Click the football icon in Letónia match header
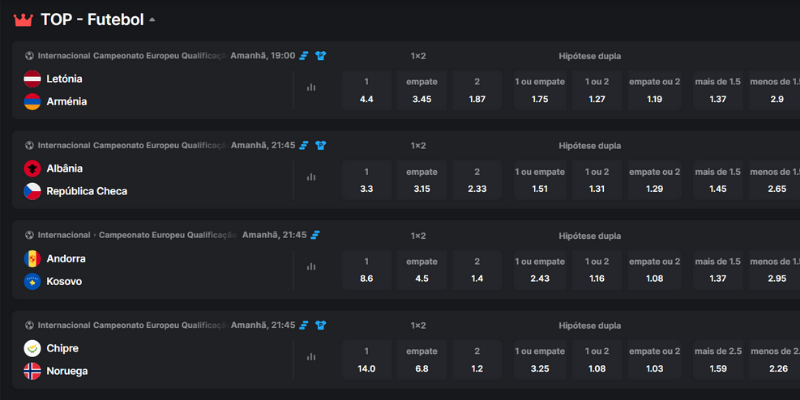 (29, 56)
